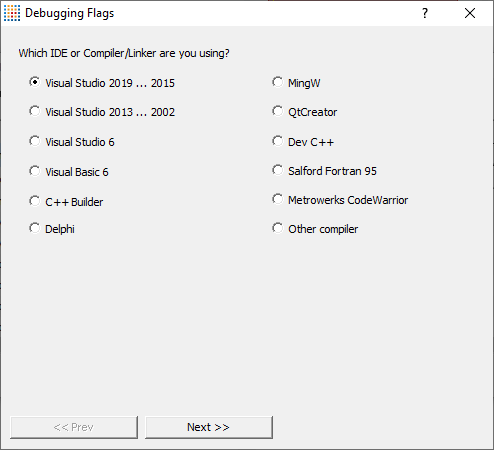Open help with the question mark button
The height and width of the screenshot is (450, 494).
425,13
